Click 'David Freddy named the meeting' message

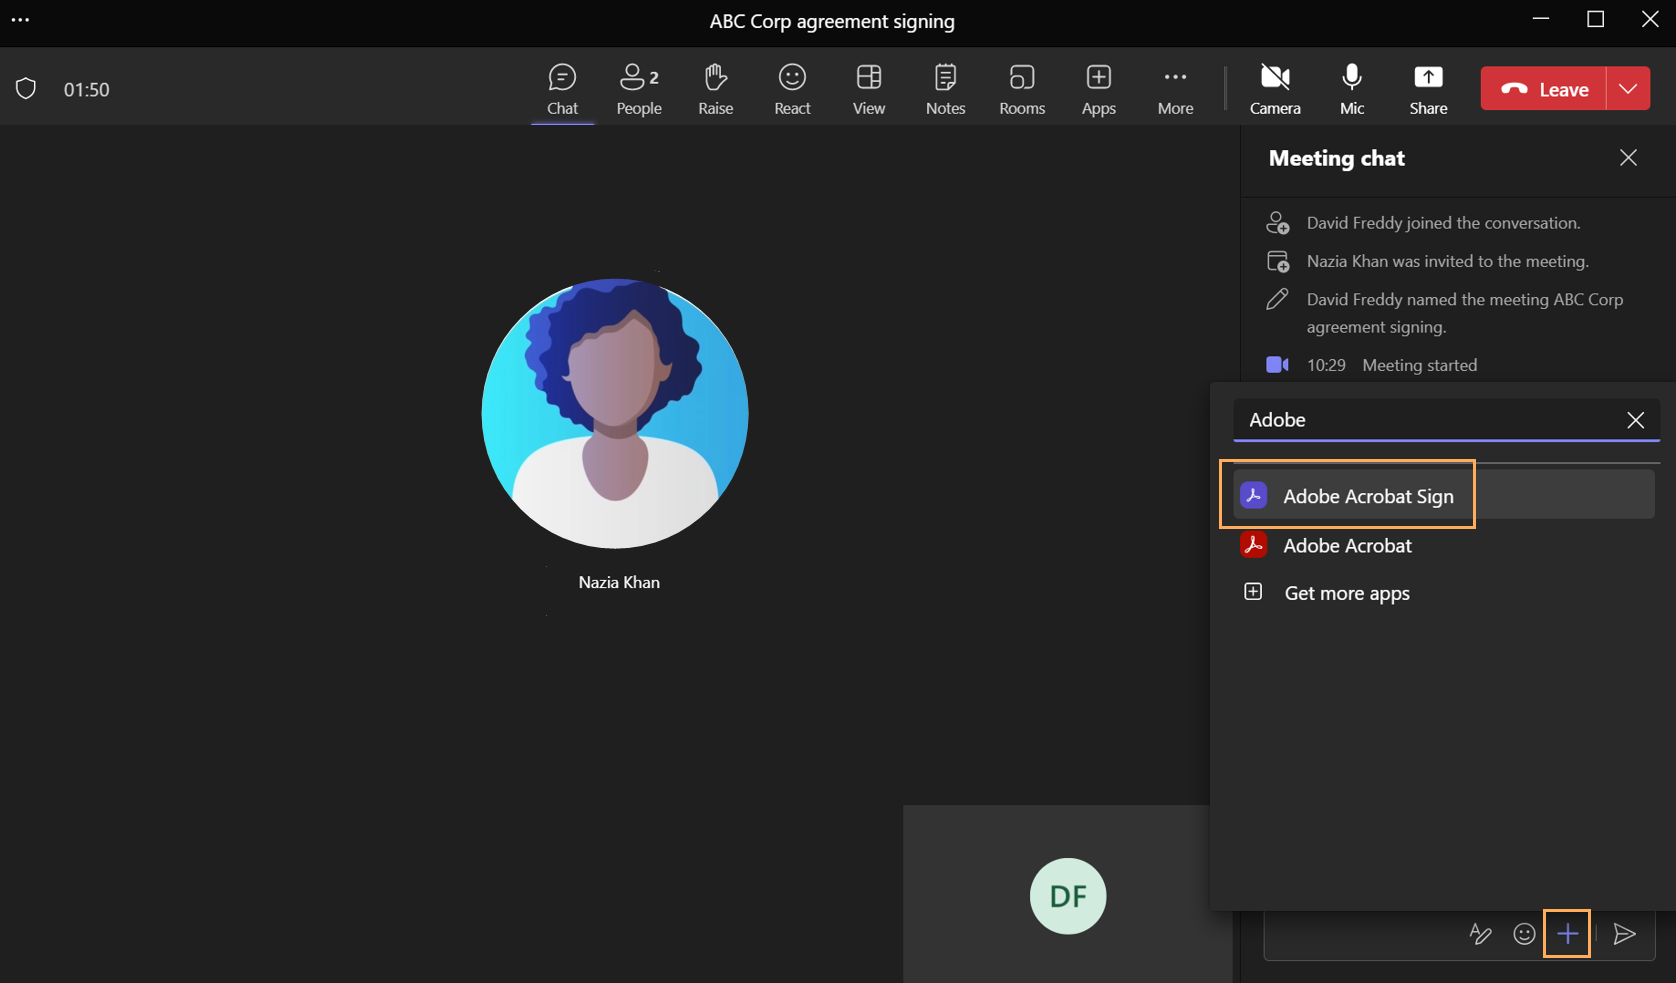(1465, 313)
